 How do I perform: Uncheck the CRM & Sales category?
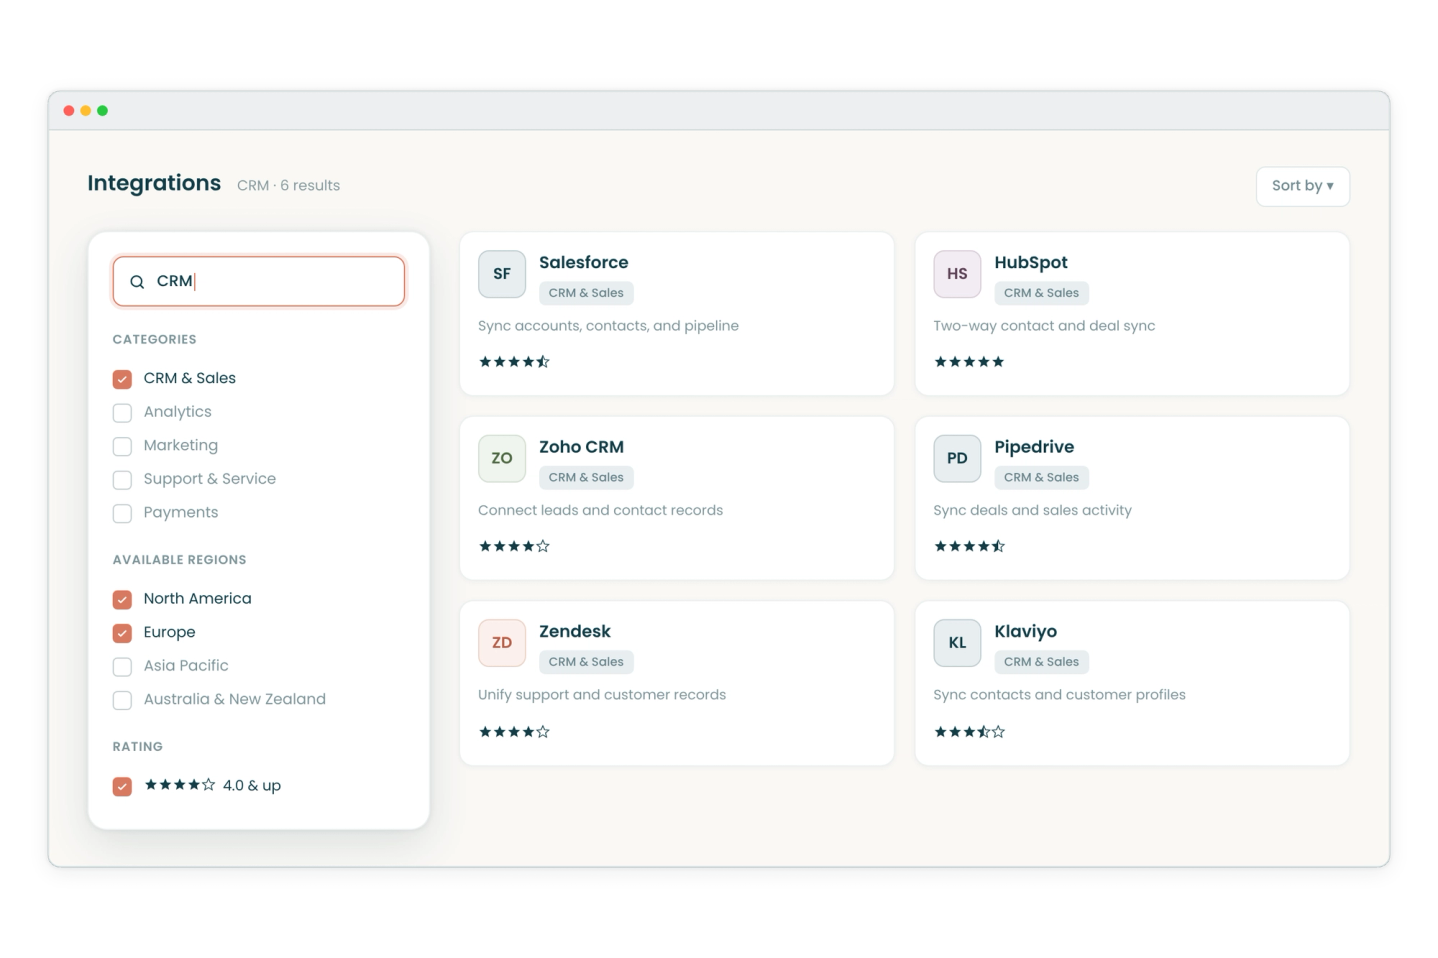tap(122, 379)
